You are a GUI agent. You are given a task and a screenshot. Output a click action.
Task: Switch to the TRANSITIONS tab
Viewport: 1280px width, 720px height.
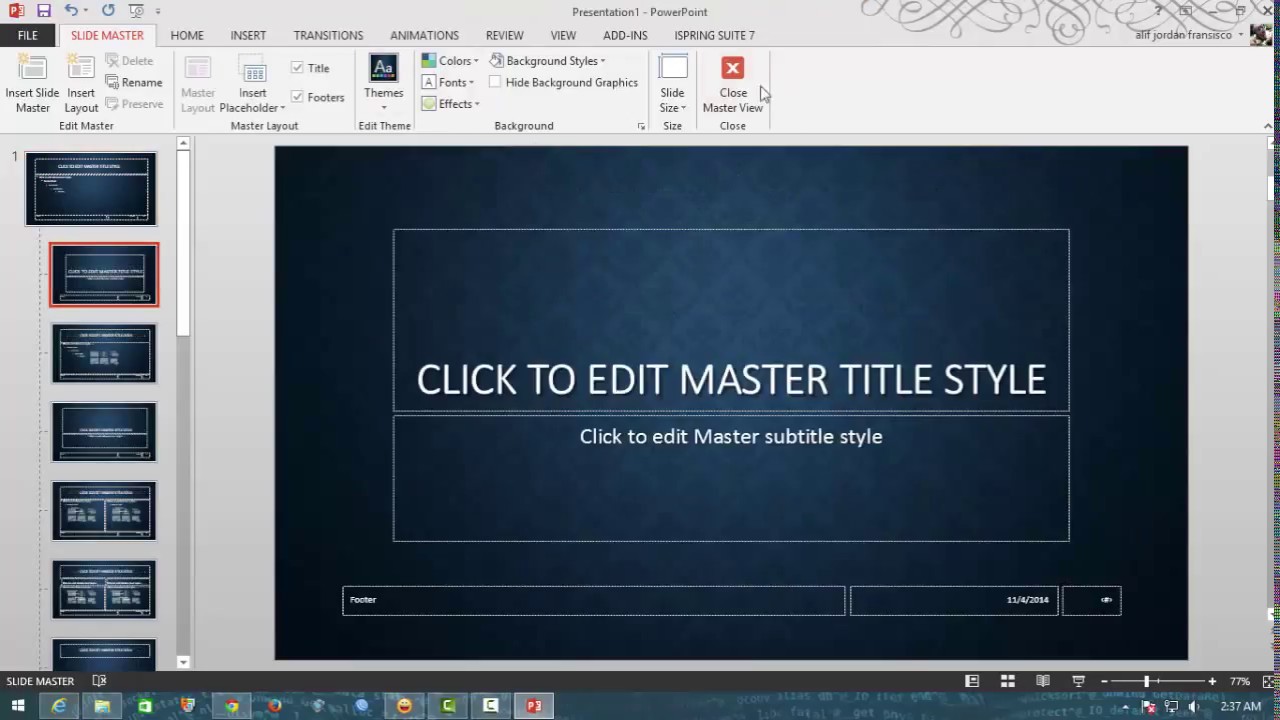click(x=328, y=35)
